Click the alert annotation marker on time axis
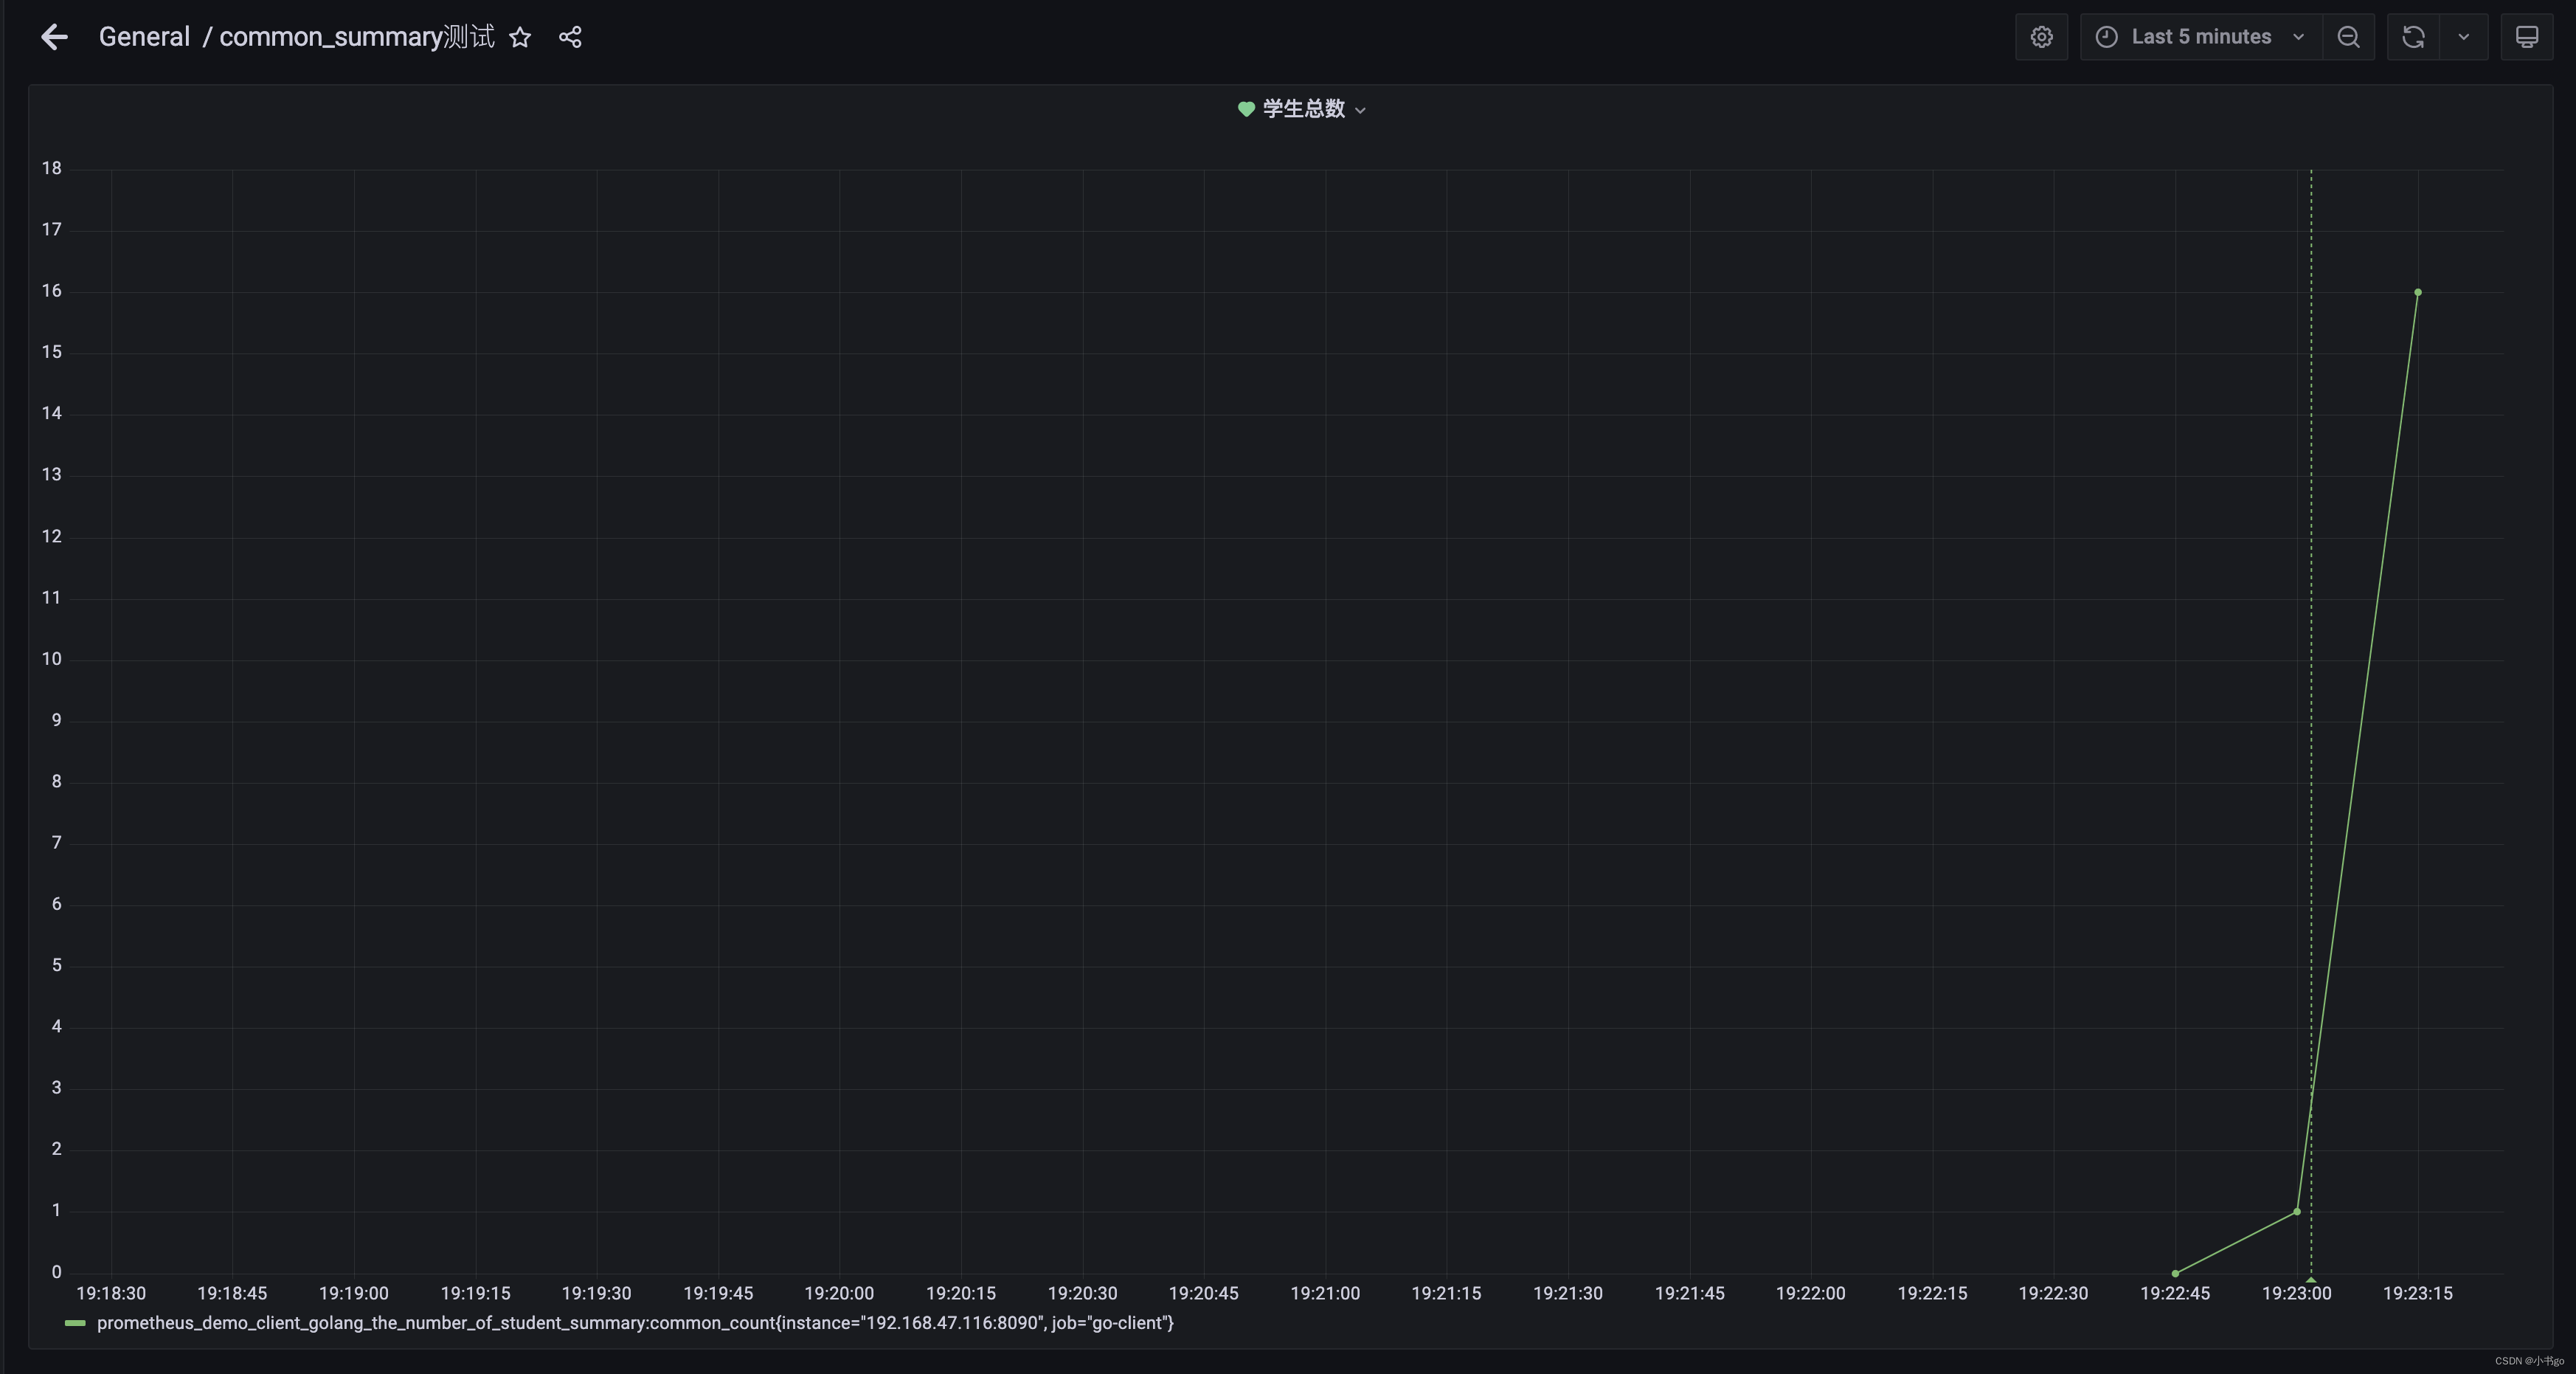 (x=2311, y=1279)
